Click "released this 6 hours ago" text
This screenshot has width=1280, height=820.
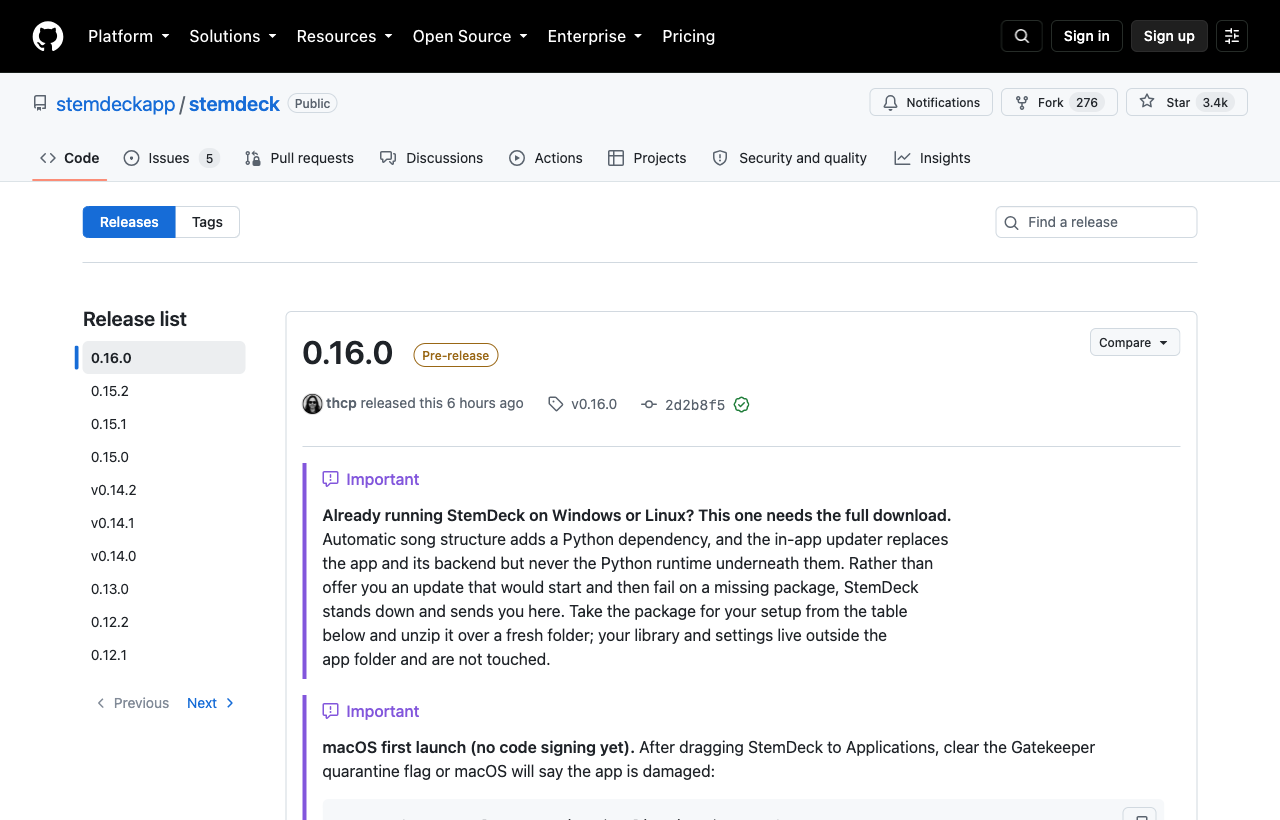coord(442,403)
